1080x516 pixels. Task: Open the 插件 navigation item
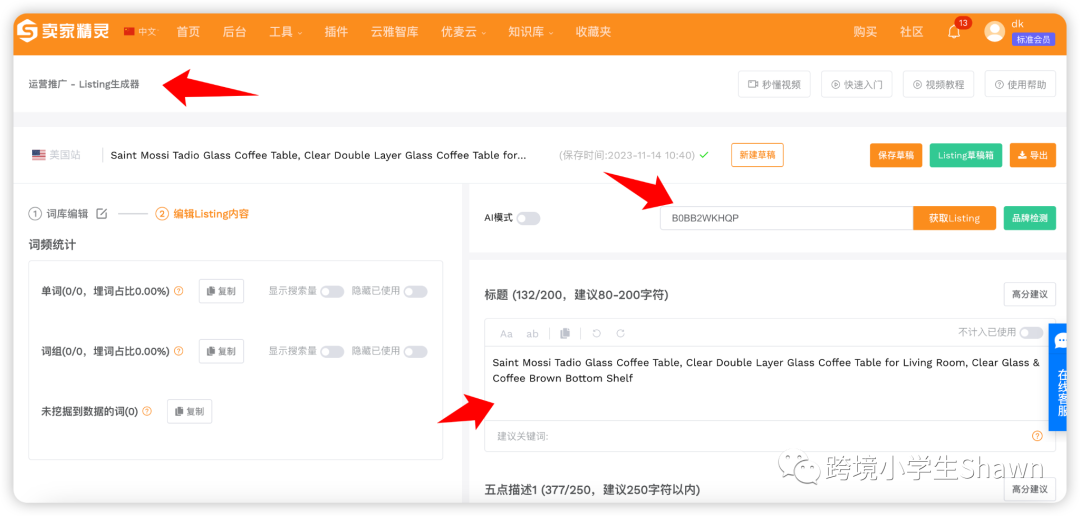click(336, 32)
